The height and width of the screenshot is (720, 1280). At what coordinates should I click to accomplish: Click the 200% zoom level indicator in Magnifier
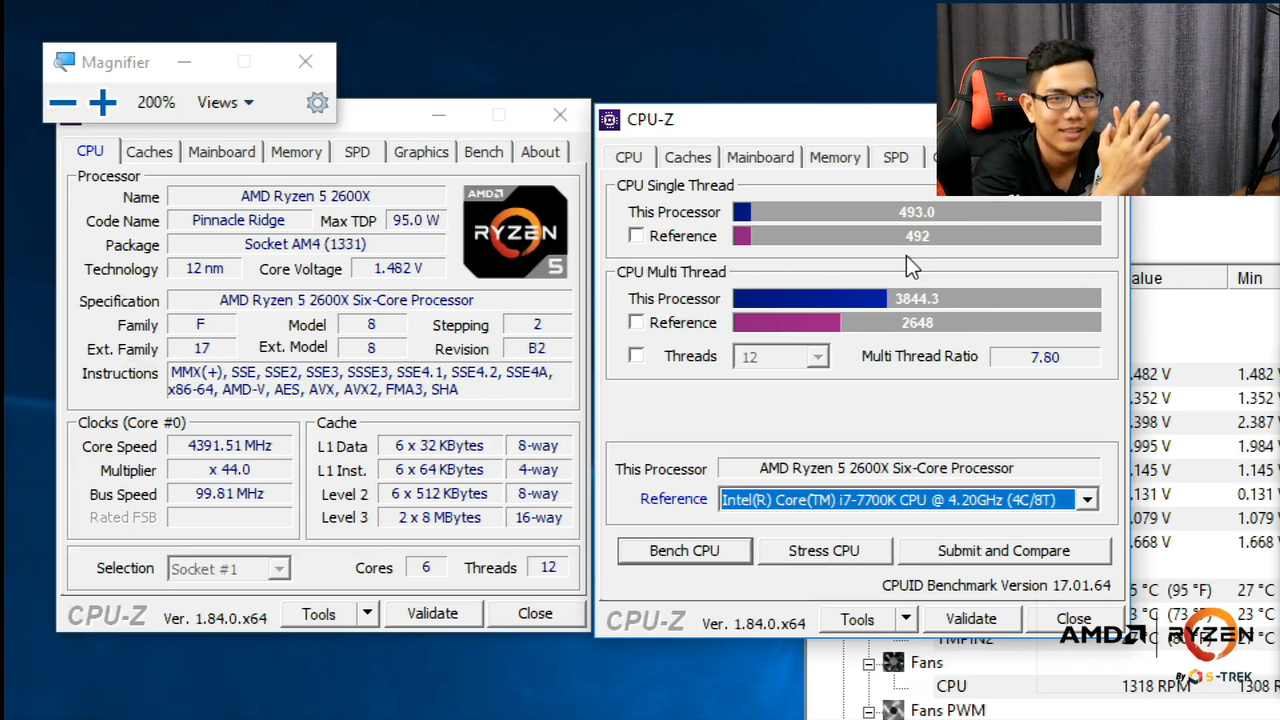click(156, 102)
